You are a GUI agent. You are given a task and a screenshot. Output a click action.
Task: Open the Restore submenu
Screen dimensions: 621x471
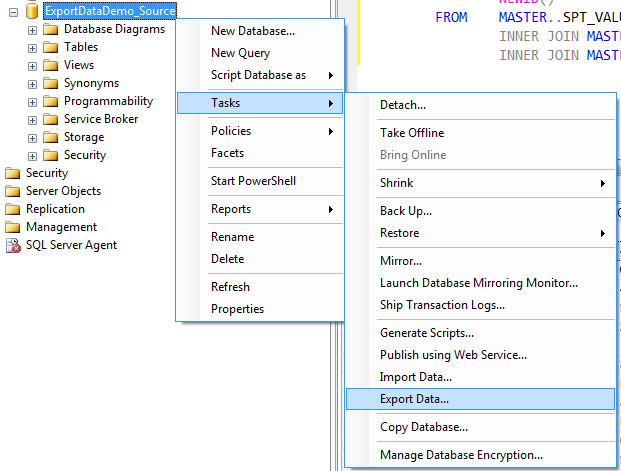[x=400, y=233]
